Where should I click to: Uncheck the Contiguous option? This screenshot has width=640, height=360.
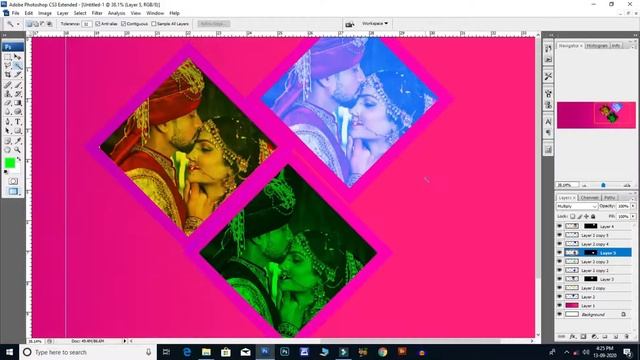click(123, 24)
